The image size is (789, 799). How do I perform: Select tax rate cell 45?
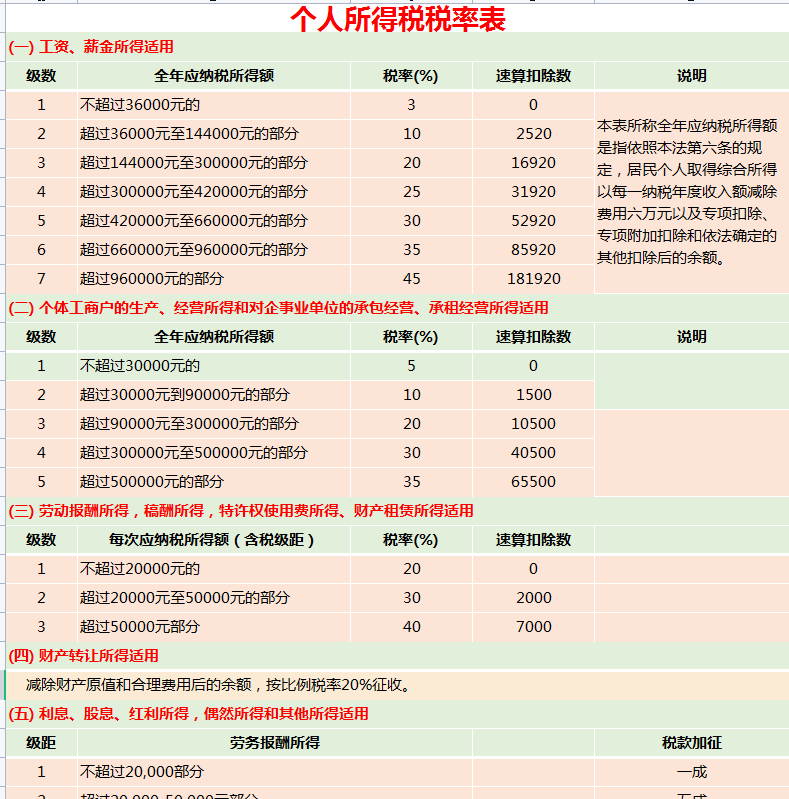coord(411,279)
